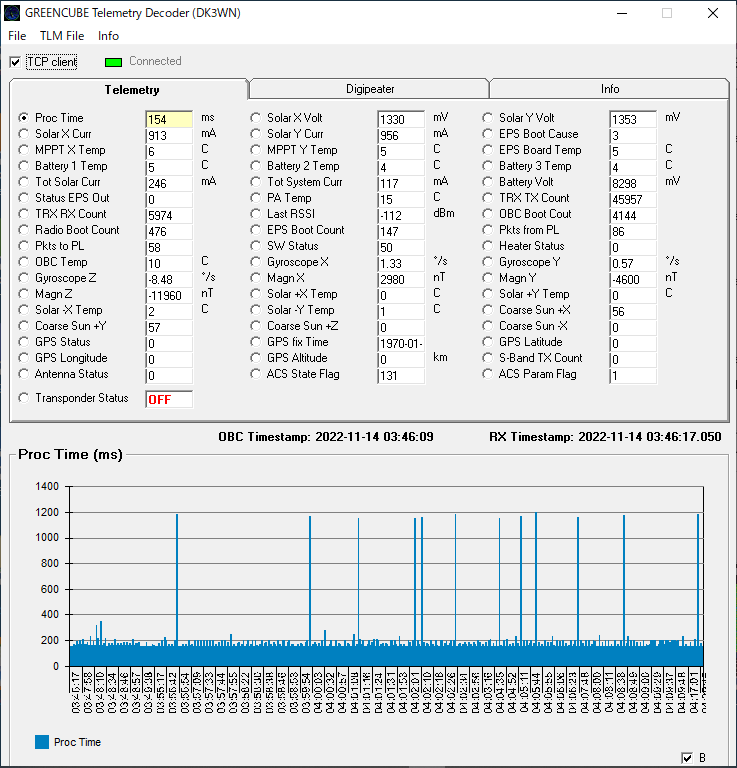Select the Last RSSI radio button
The image size is (737, 768).
(x=255, y=214)
